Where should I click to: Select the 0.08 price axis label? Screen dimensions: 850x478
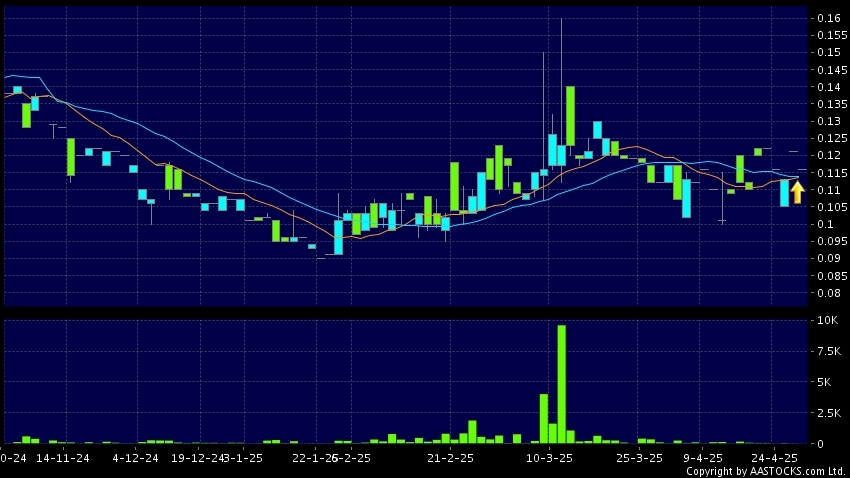coord(829,293)
